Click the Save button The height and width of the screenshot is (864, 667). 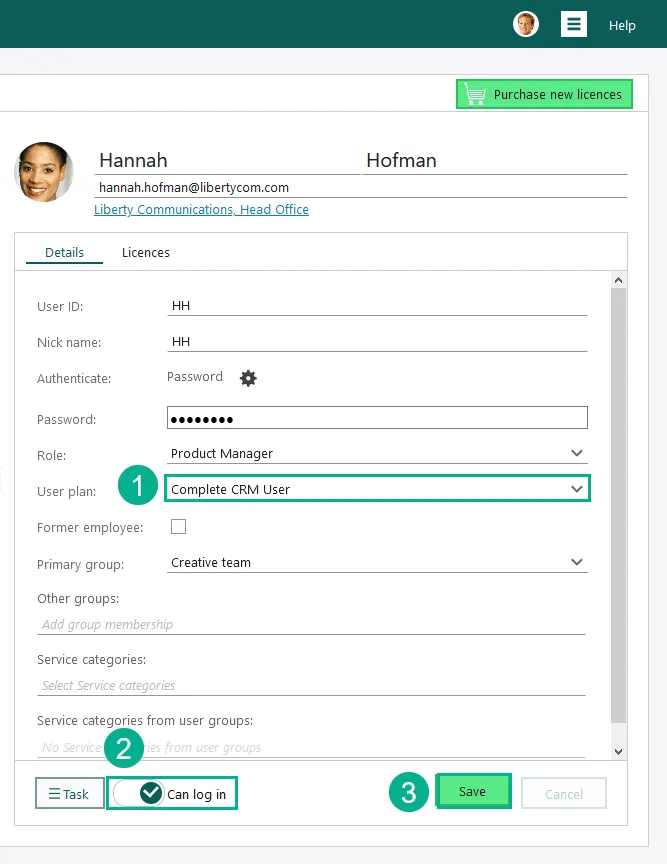click(472, 792)
